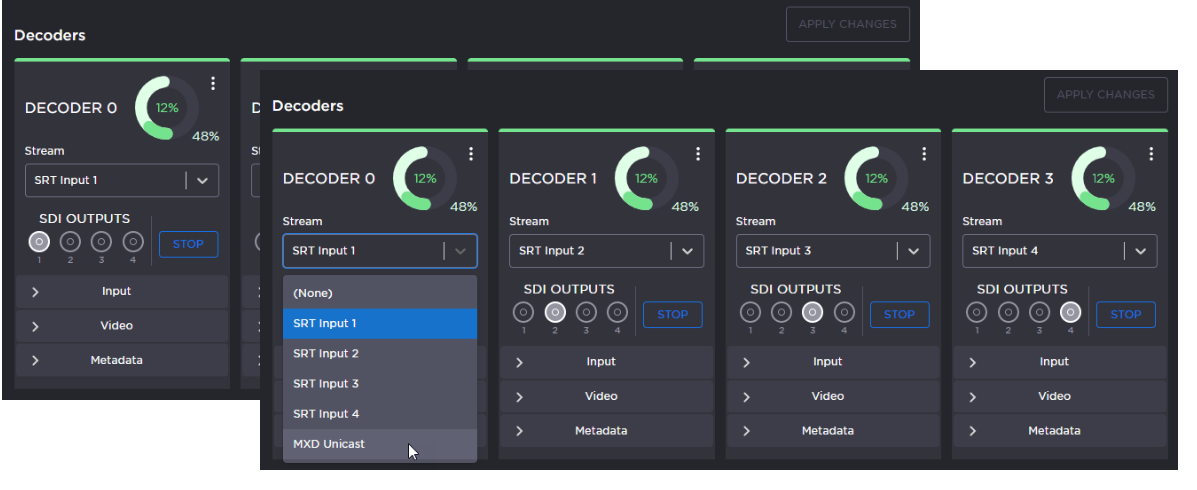Open Decoder 1 three-dot options menu

click(x=698, y=154)
